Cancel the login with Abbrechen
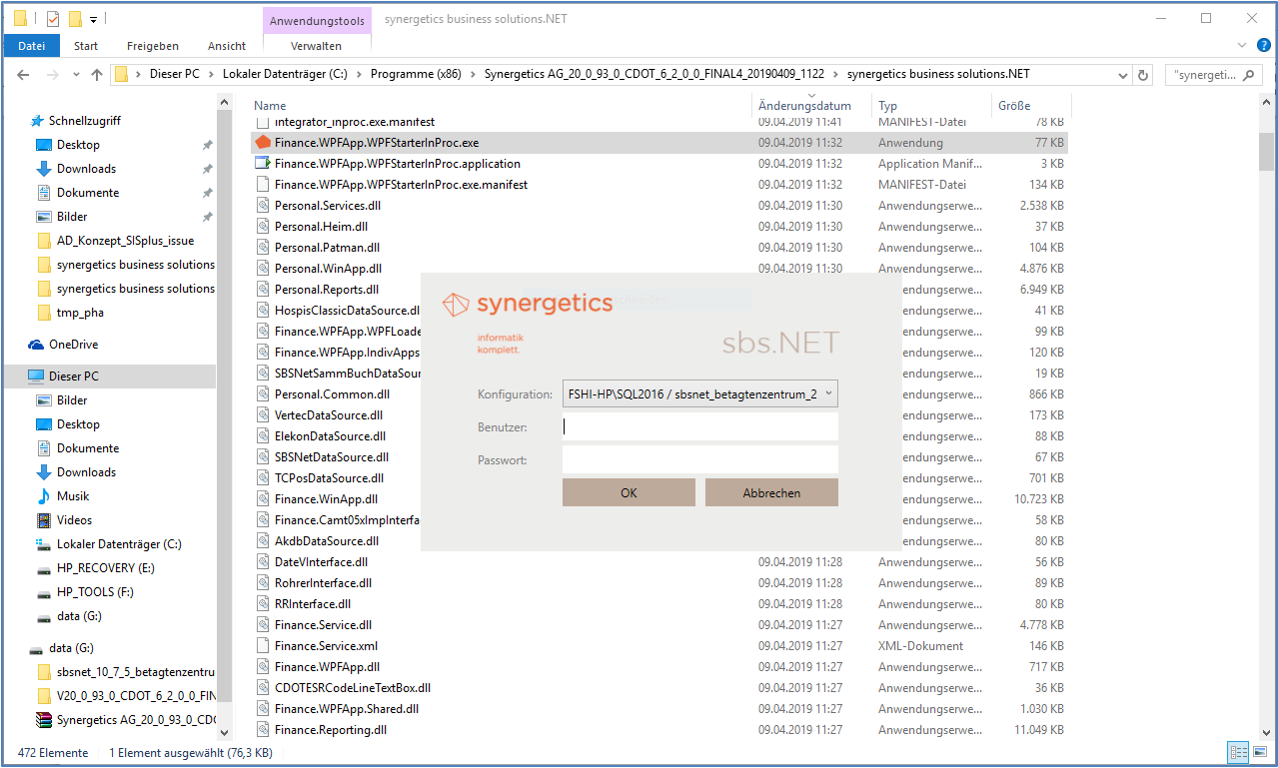 771,492
